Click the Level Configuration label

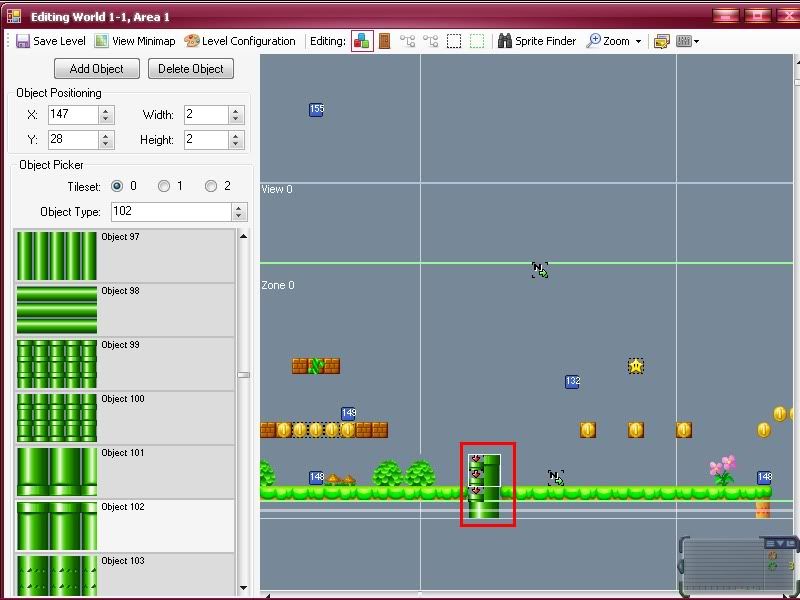[248, 41]
